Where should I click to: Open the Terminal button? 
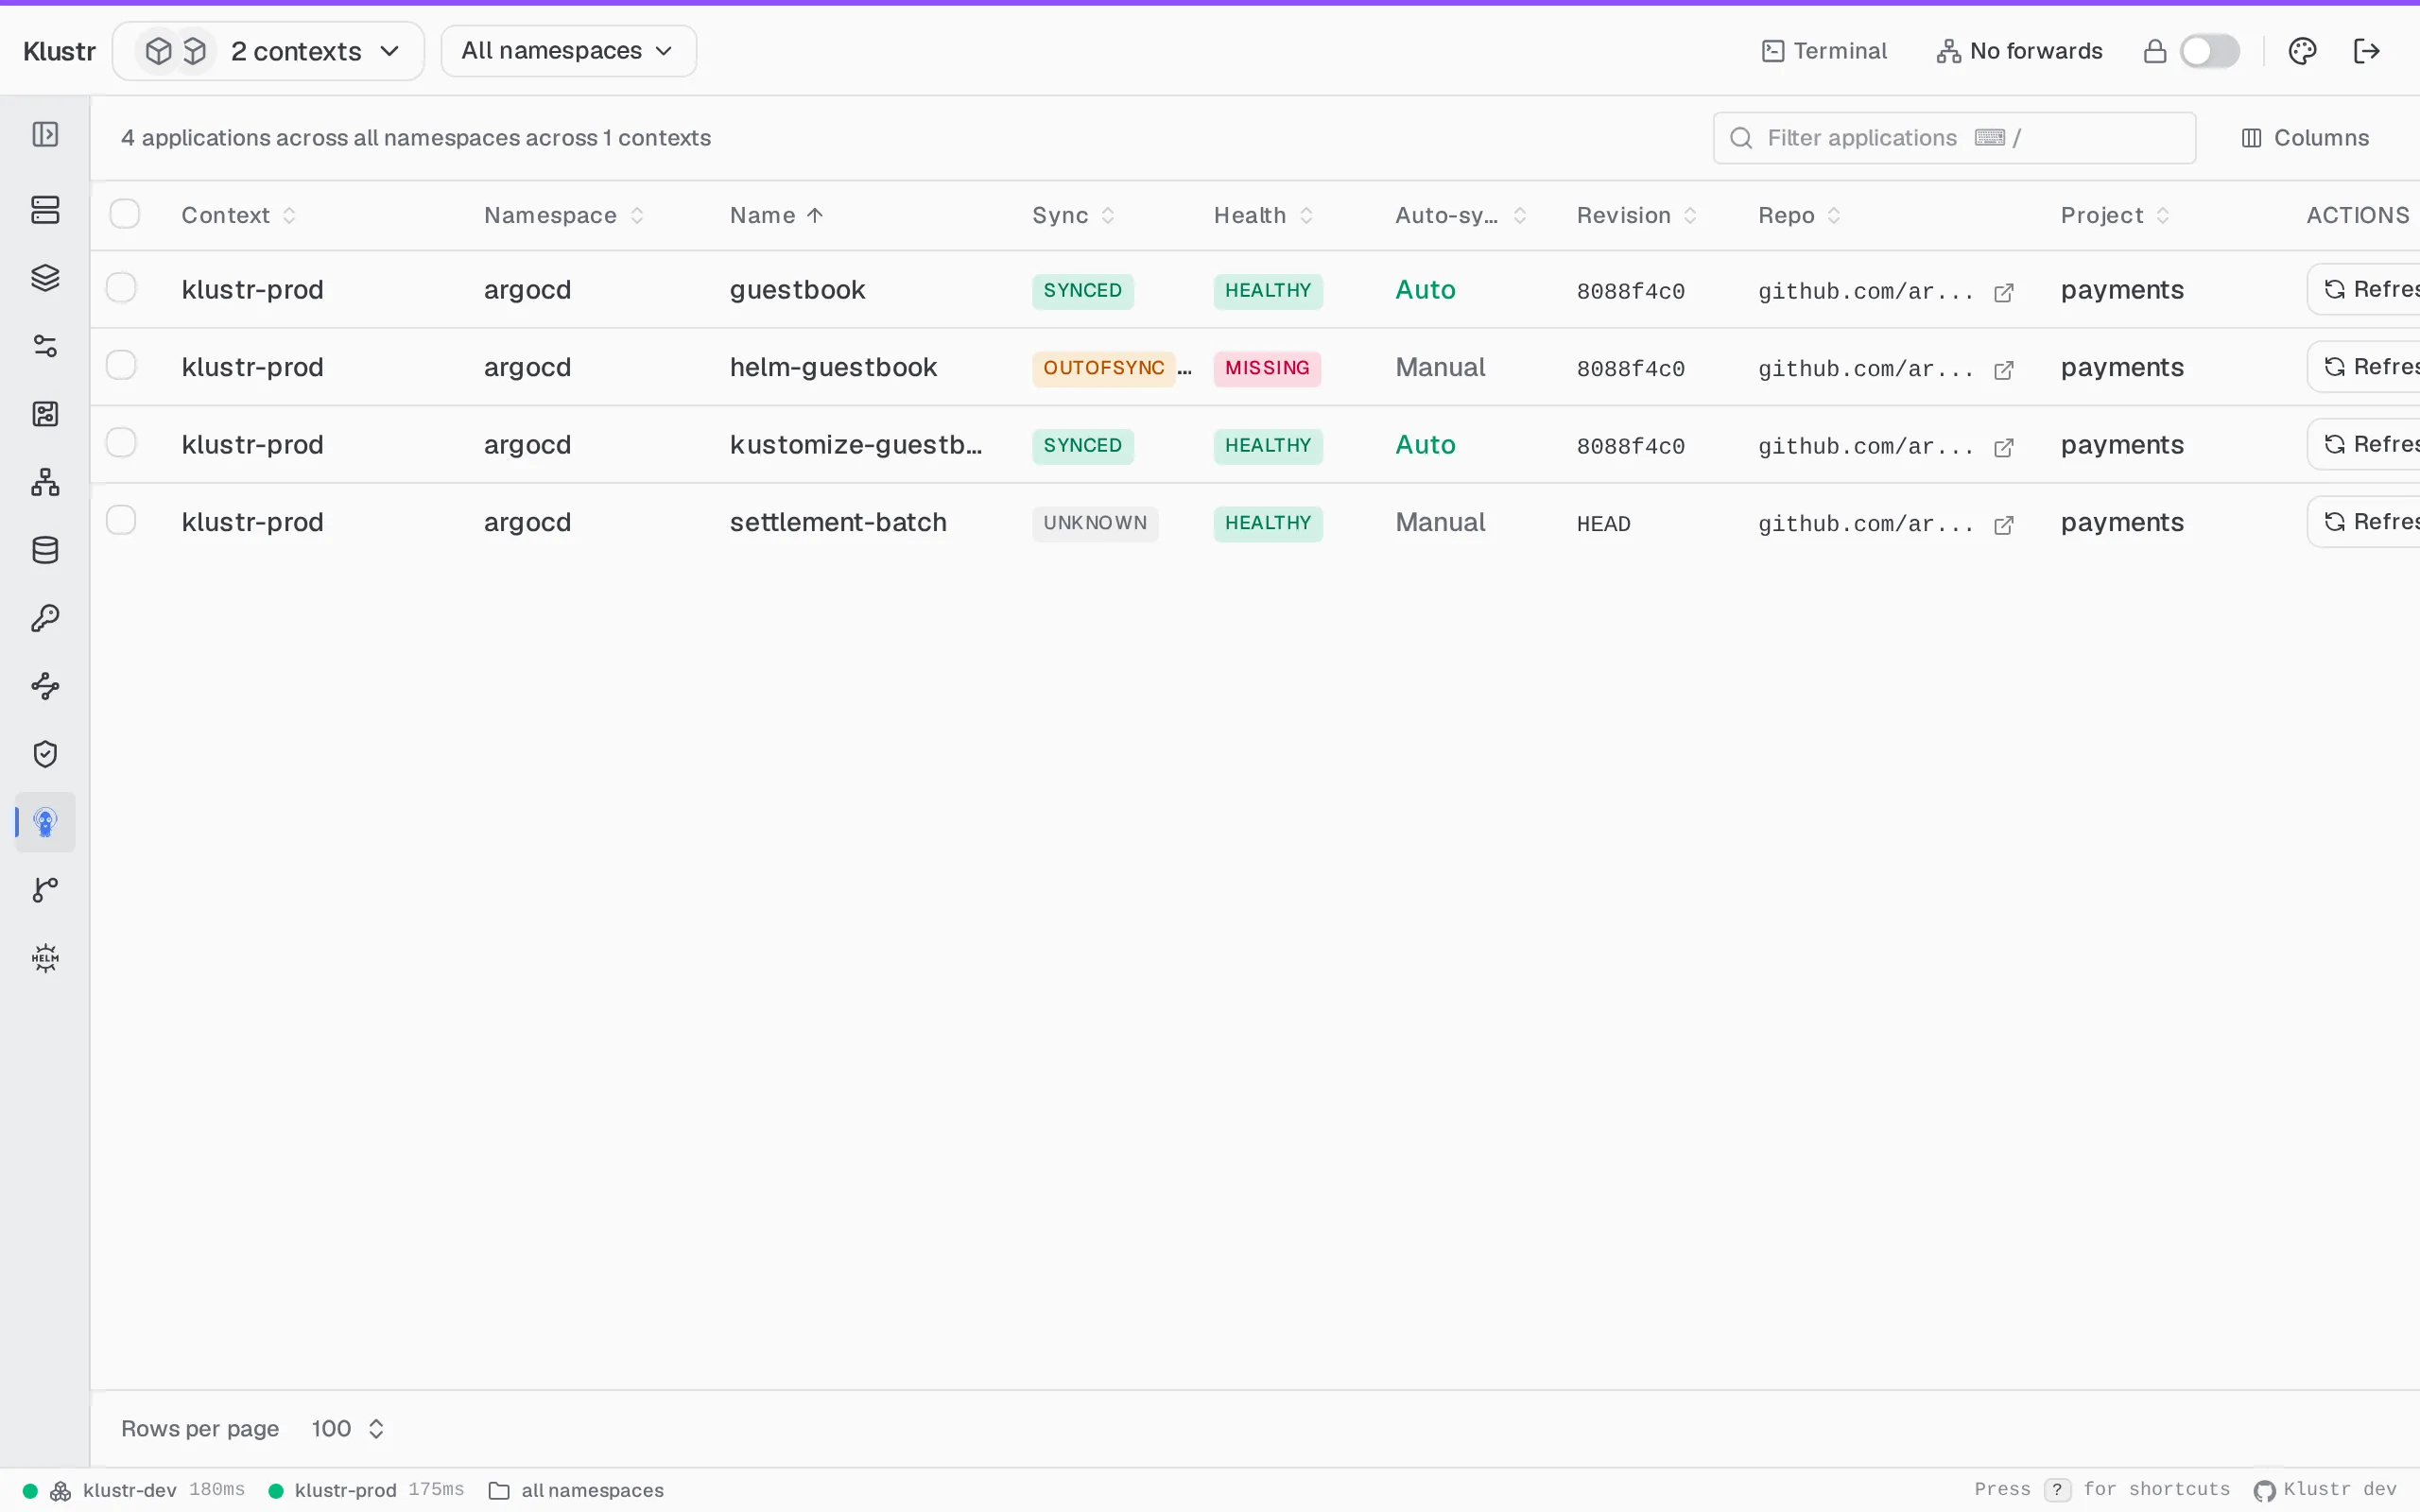tap(1824, 51)
